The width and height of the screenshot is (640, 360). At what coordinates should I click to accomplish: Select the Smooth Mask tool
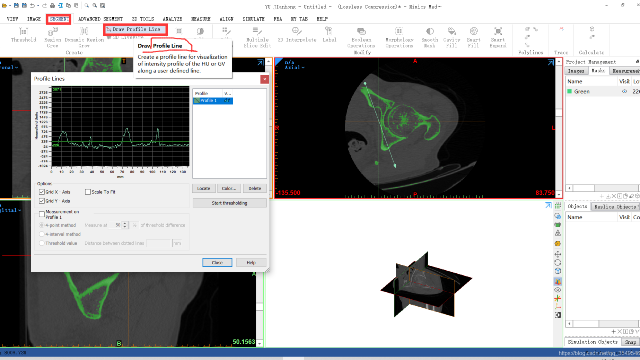(429, 37)
